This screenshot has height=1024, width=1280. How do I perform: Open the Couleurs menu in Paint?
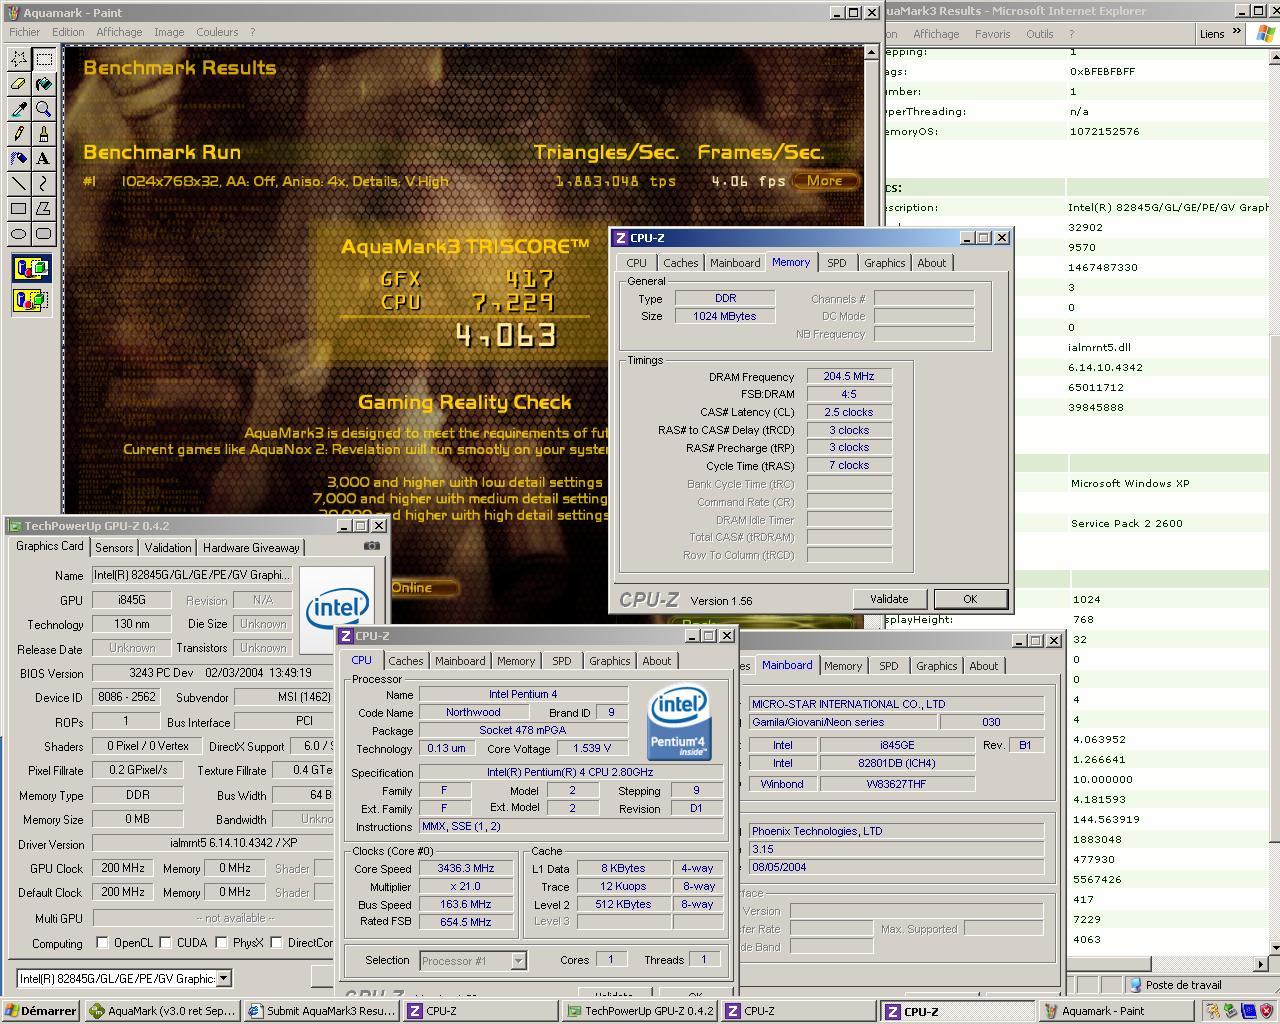[x=217, y=32]
